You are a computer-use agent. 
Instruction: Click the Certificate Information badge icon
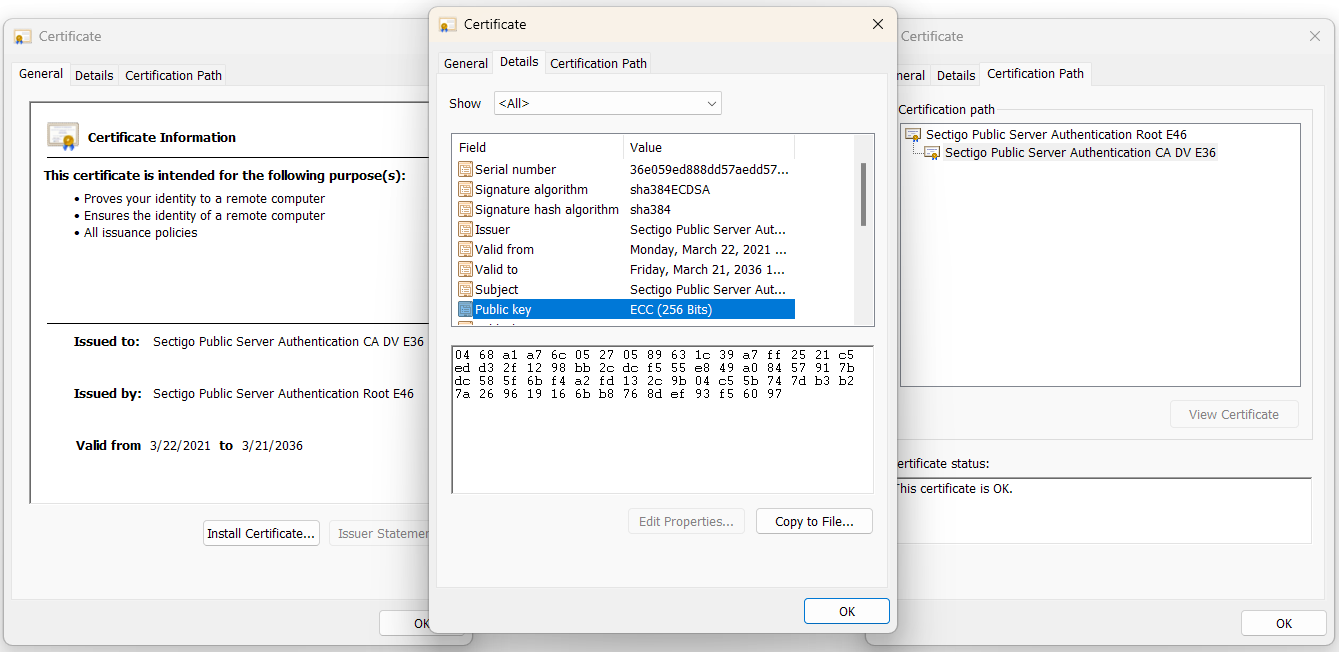[x=63, y=136]
